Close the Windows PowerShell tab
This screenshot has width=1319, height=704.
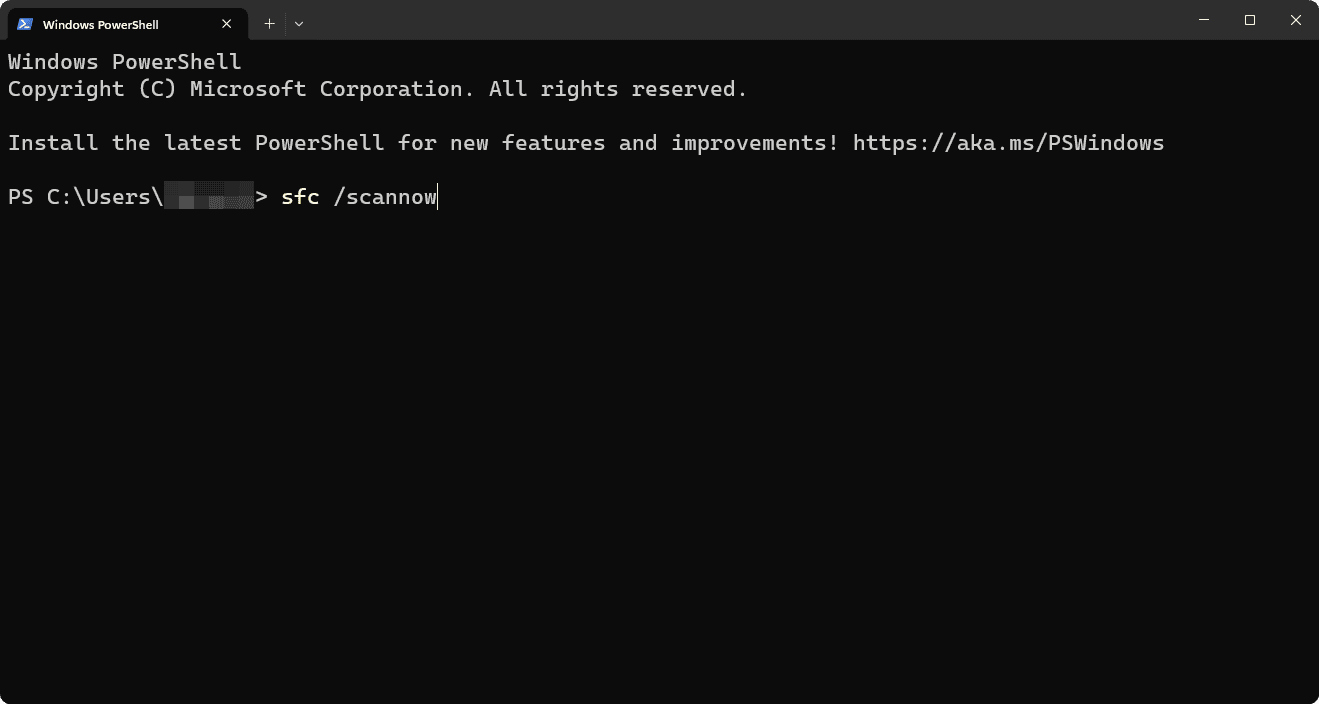point(227,24)
